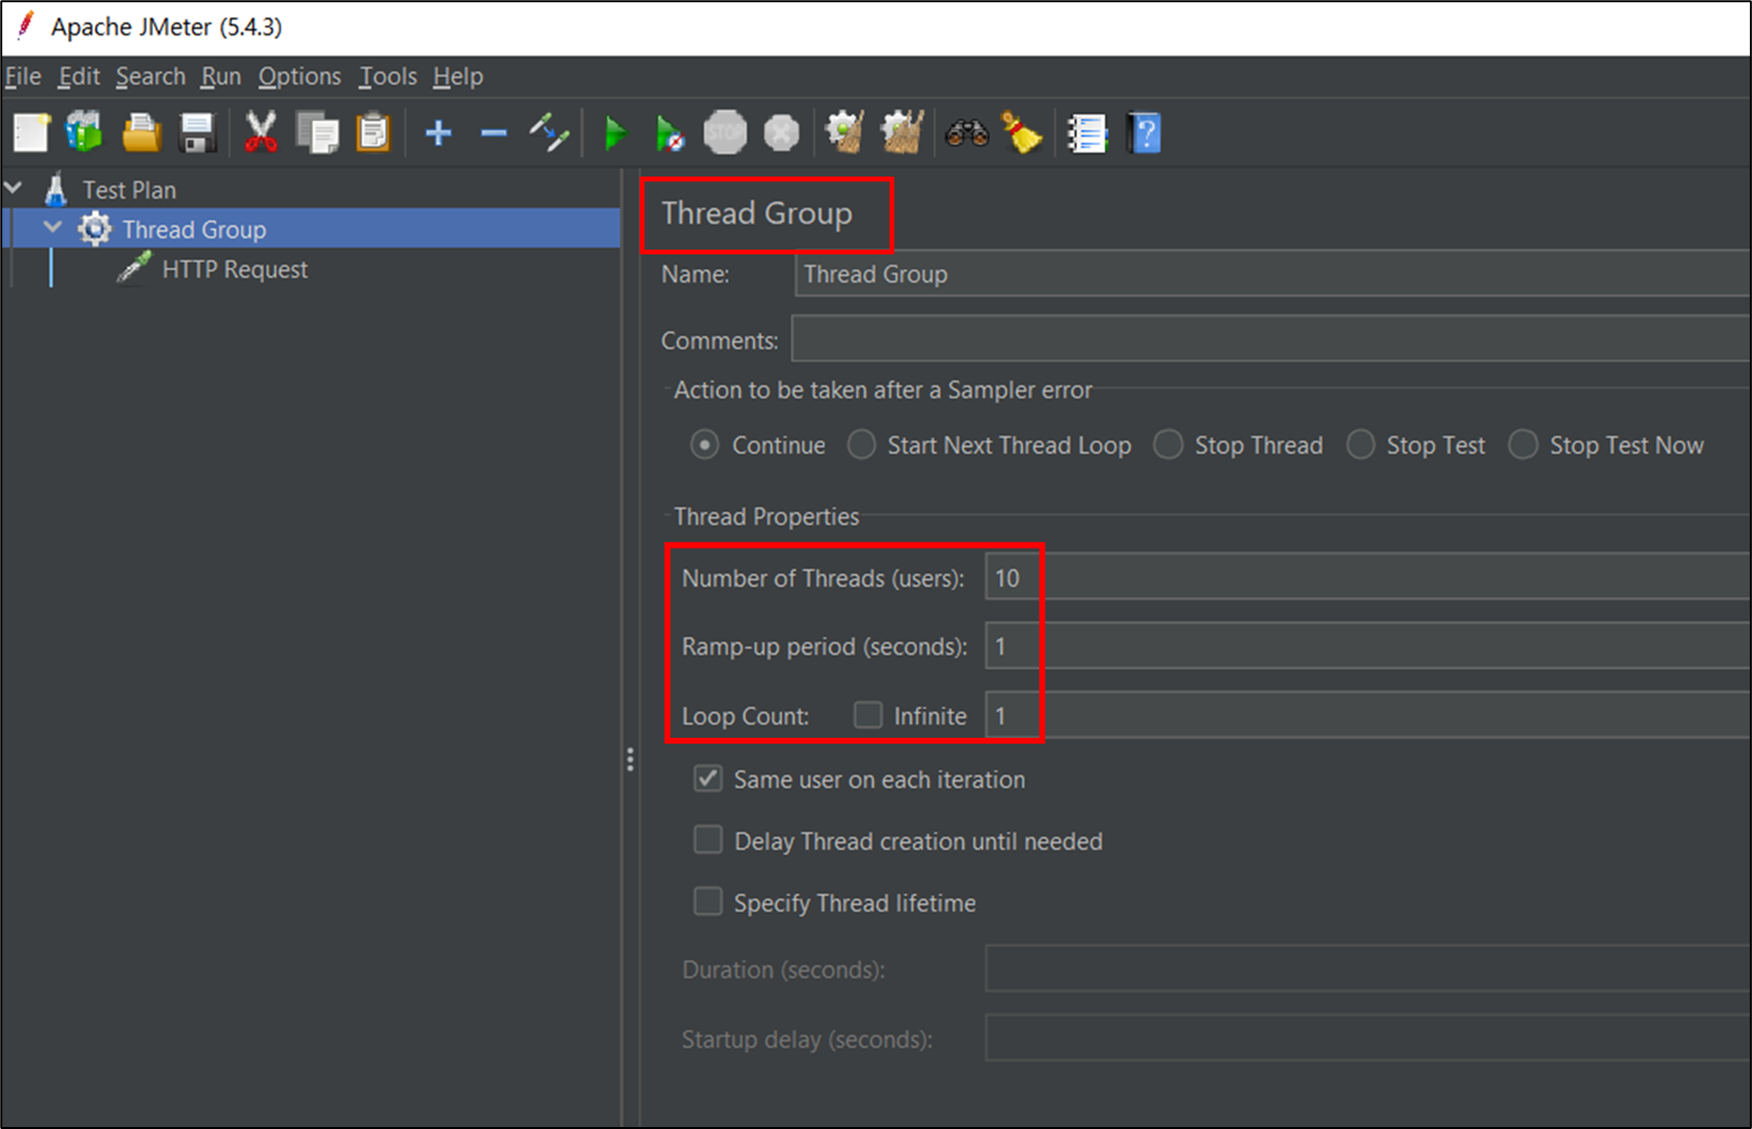Open the Search menu
The image size is (1752, 1129).
[150, 77]
